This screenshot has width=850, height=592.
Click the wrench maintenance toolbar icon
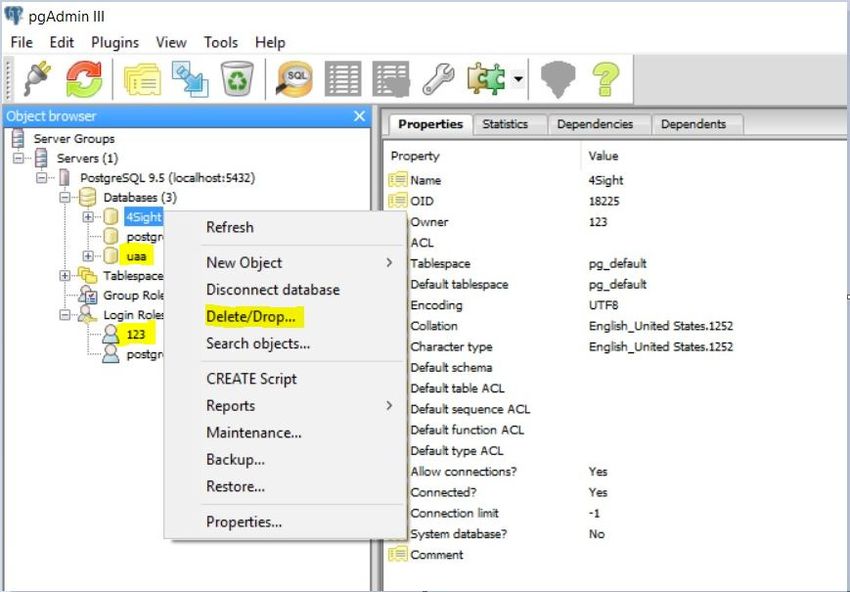[x=438, y=80]
